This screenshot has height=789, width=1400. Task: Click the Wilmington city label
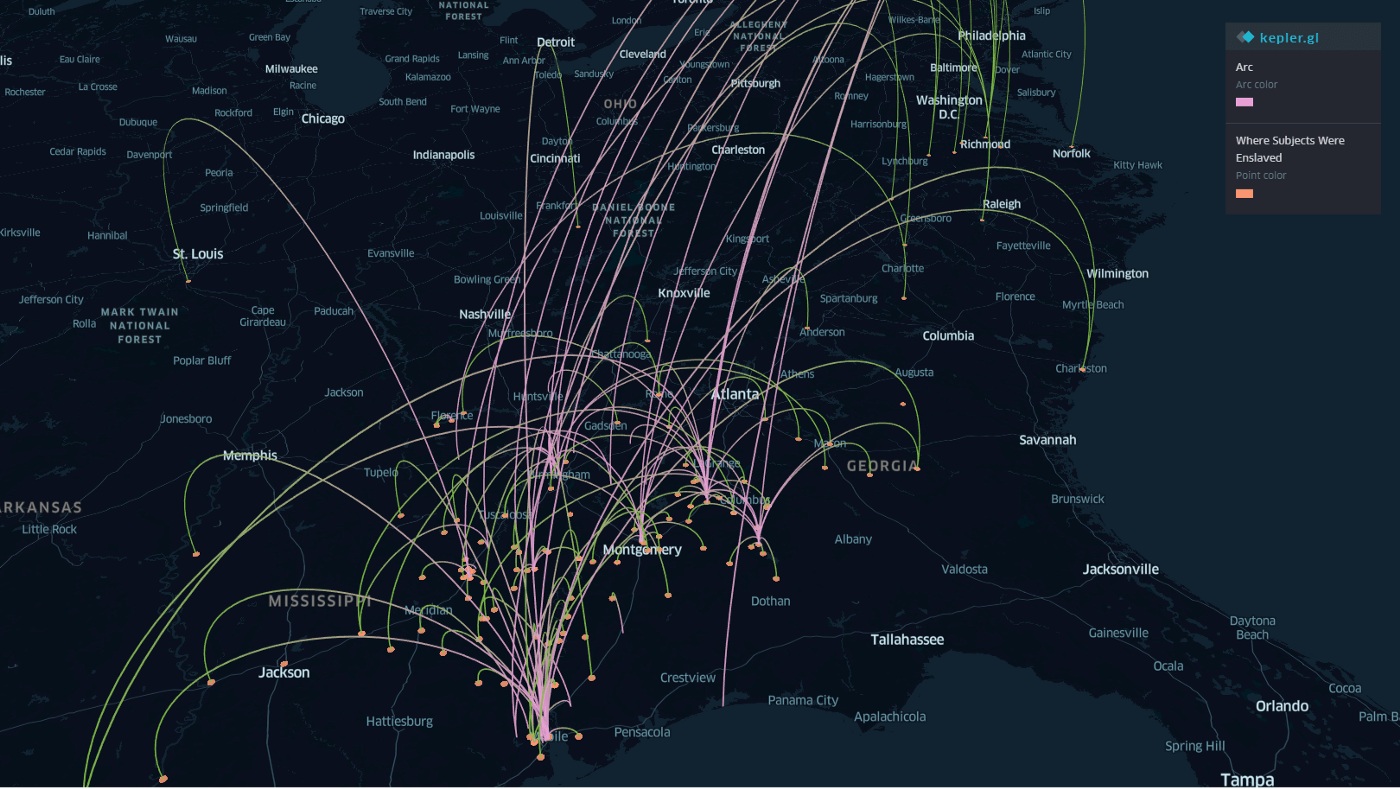tap(1118, 273)
